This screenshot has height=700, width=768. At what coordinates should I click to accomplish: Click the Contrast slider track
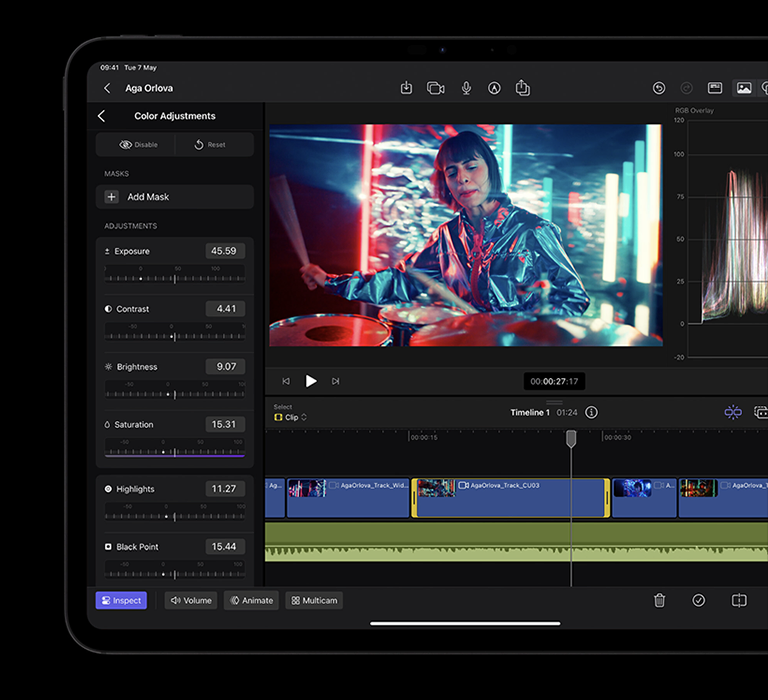click(x=175, y=332)
